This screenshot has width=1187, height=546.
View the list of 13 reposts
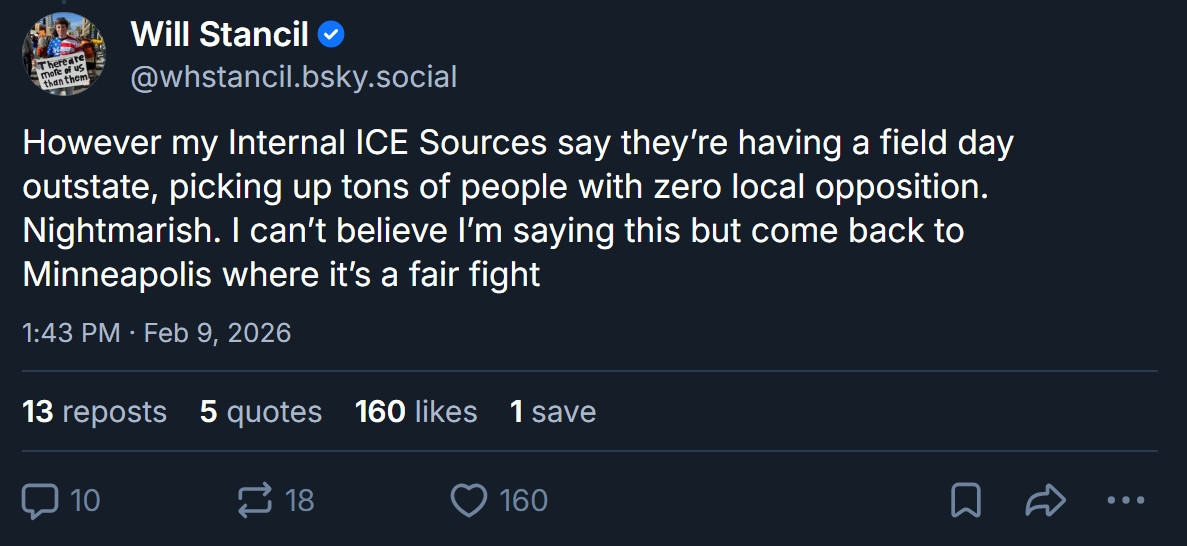point(94,412)
